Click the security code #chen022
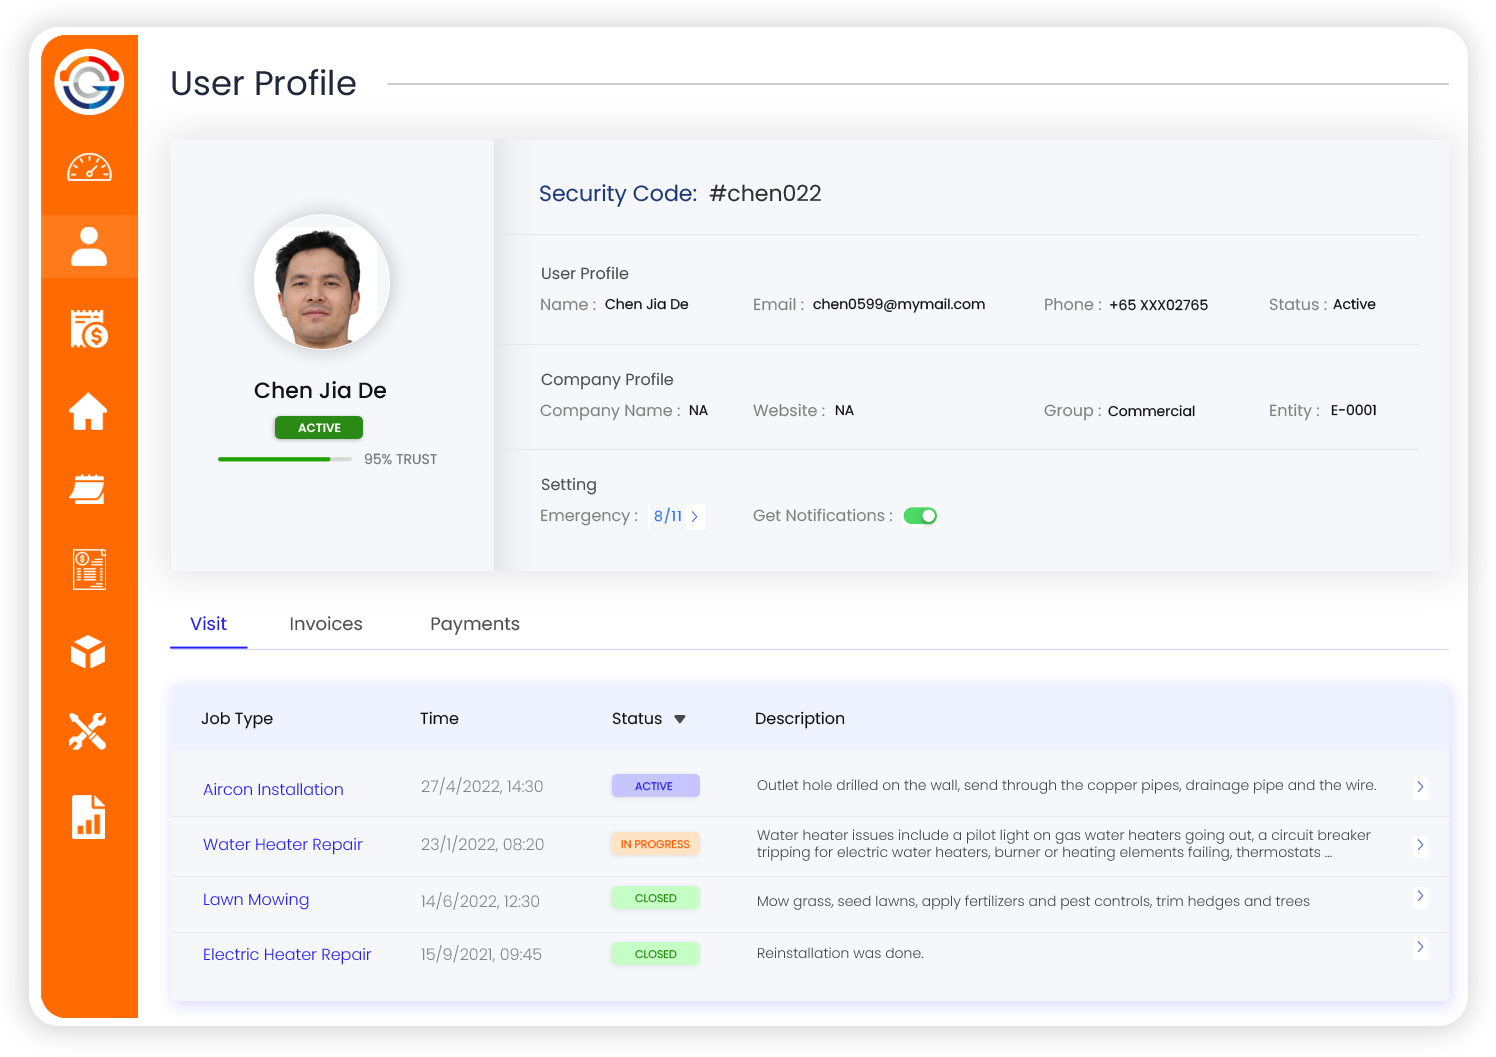The width and height of the screenshot is (1496, 1057). pyautogui.click(x=765, y=193)
